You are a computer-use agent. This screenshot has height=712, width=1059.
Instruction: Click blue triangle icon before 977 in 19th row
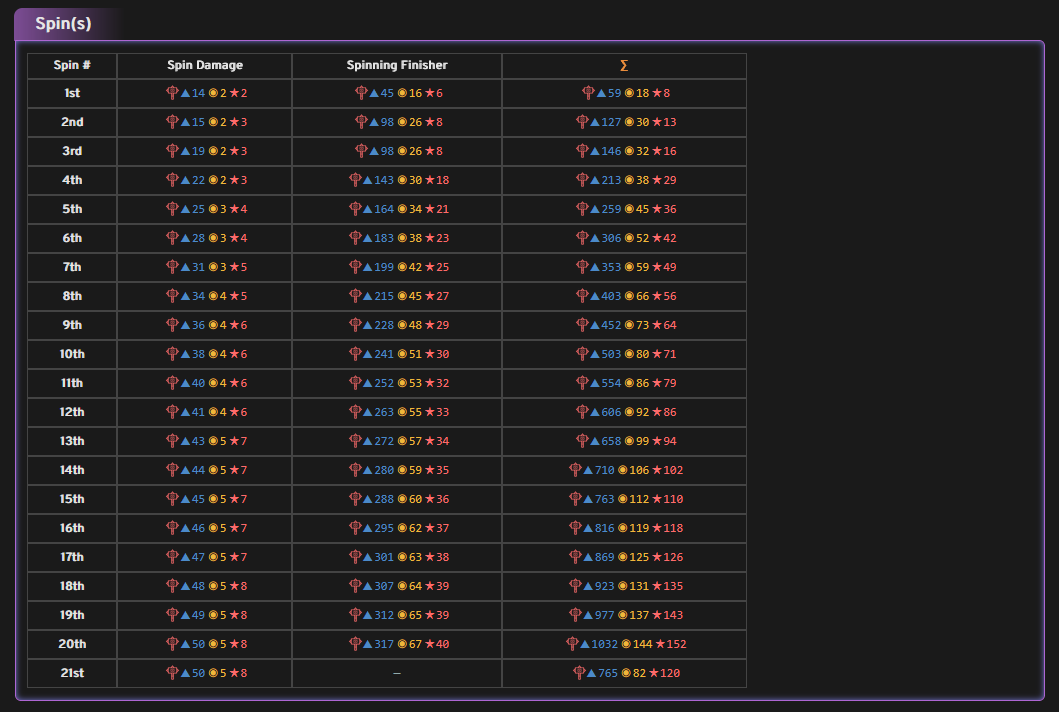click(x=588, y=616)
